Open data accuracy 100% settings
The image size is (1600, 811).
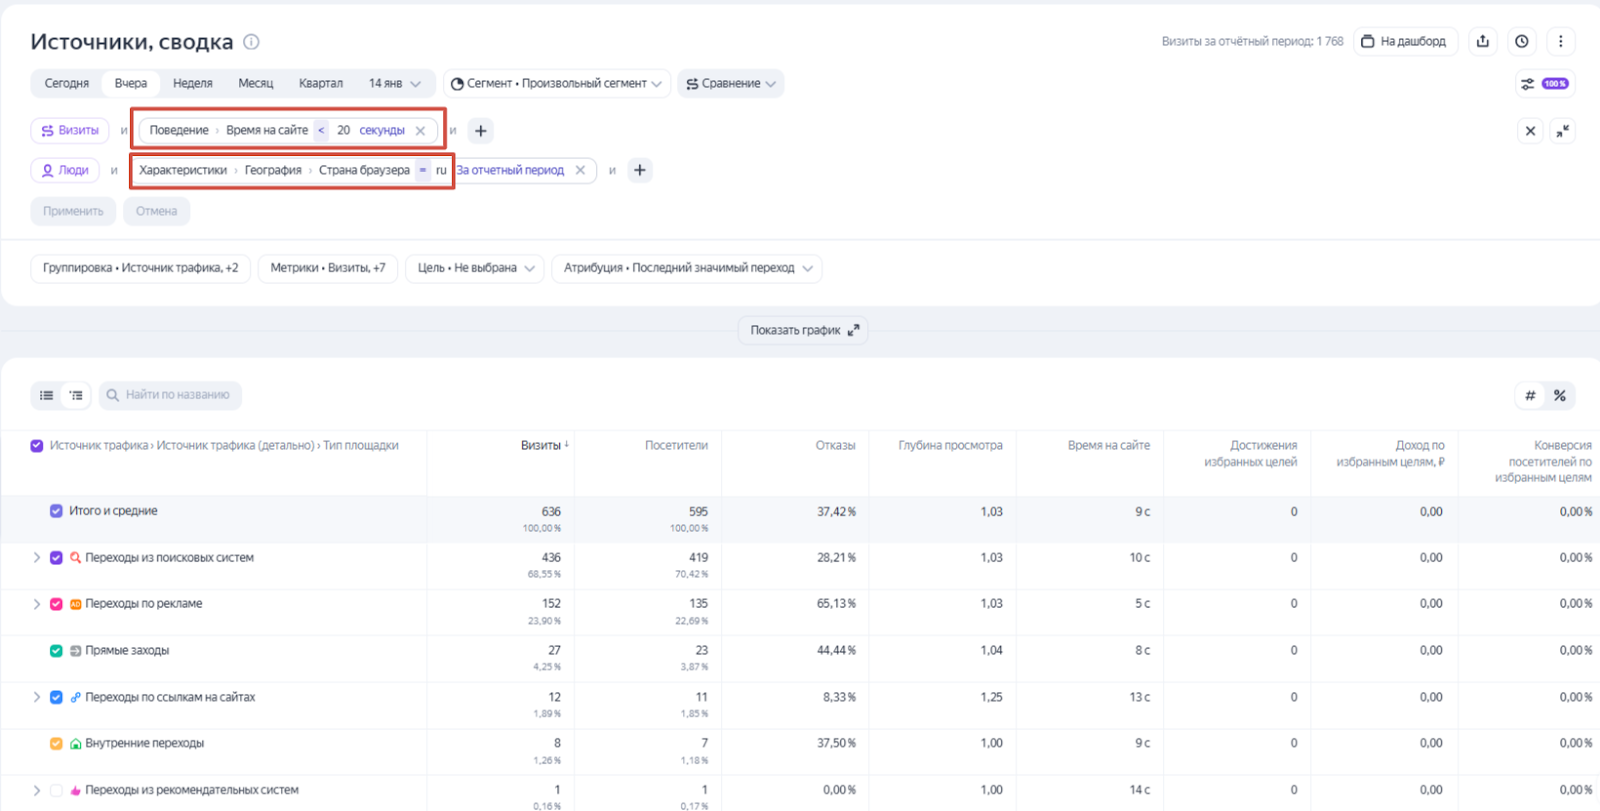1545,84
